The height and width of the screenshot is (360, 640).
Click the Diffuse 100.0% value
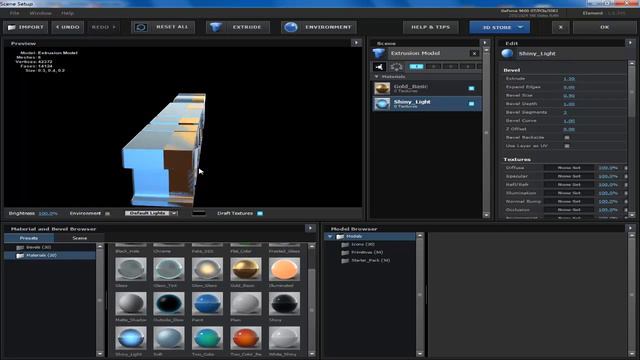coord(608,168)
